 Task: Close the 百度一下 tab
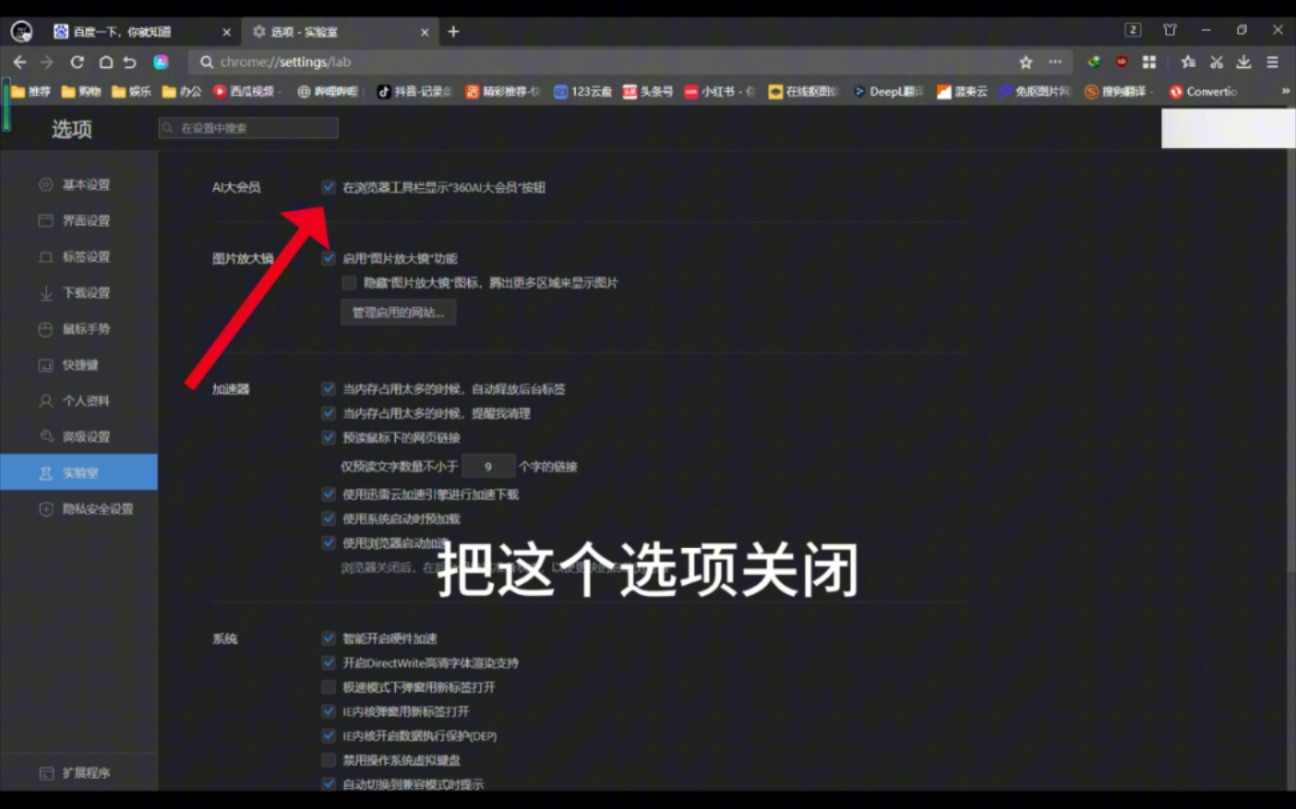(x=226, y=32)
